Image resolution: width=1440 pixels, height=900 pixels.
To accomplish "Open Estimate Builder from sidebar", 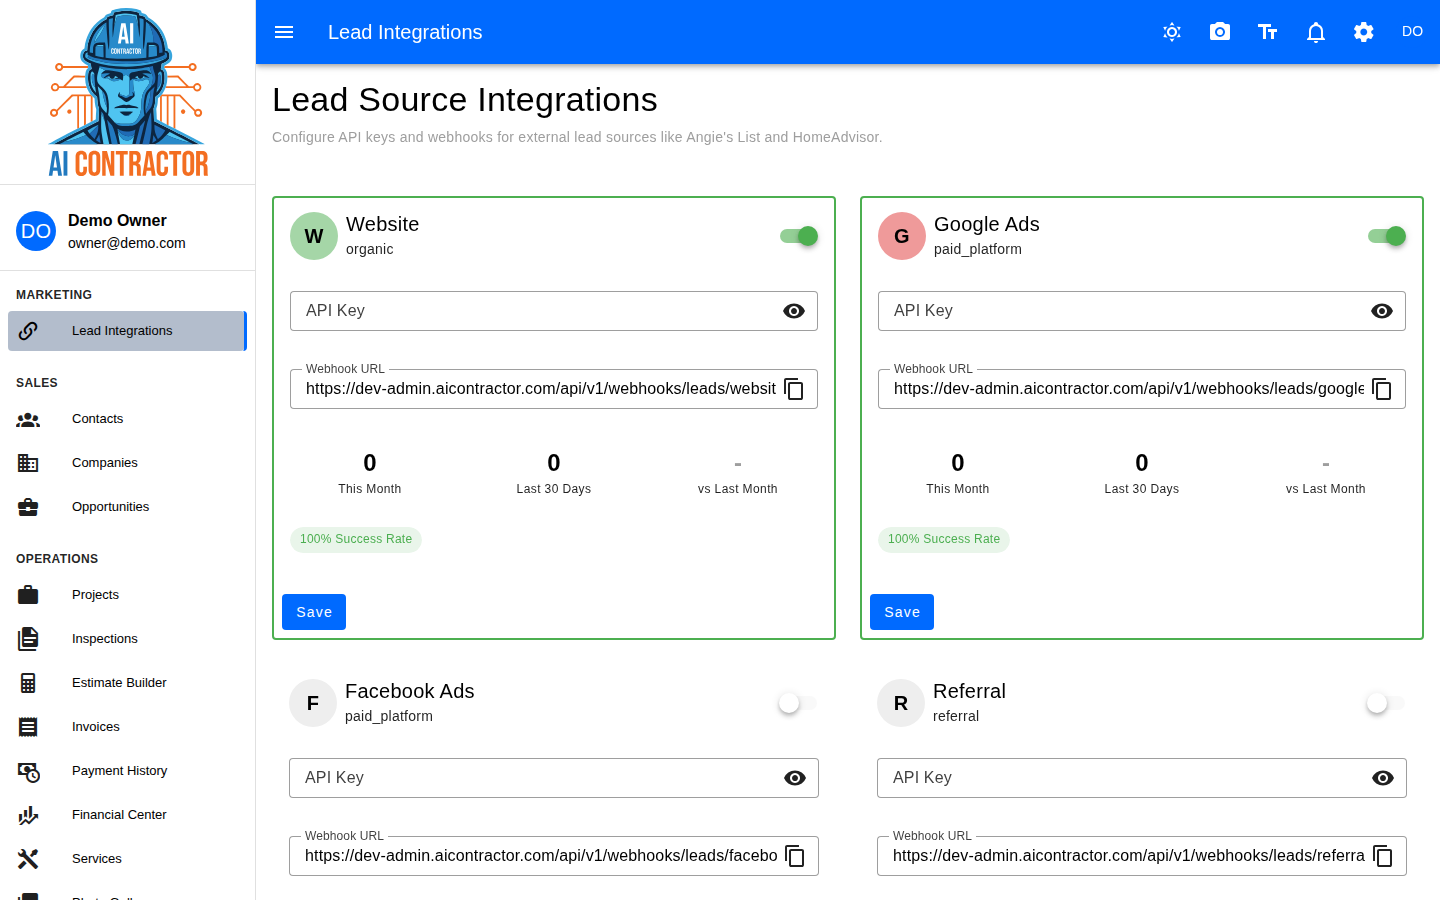I will (127, 683).
